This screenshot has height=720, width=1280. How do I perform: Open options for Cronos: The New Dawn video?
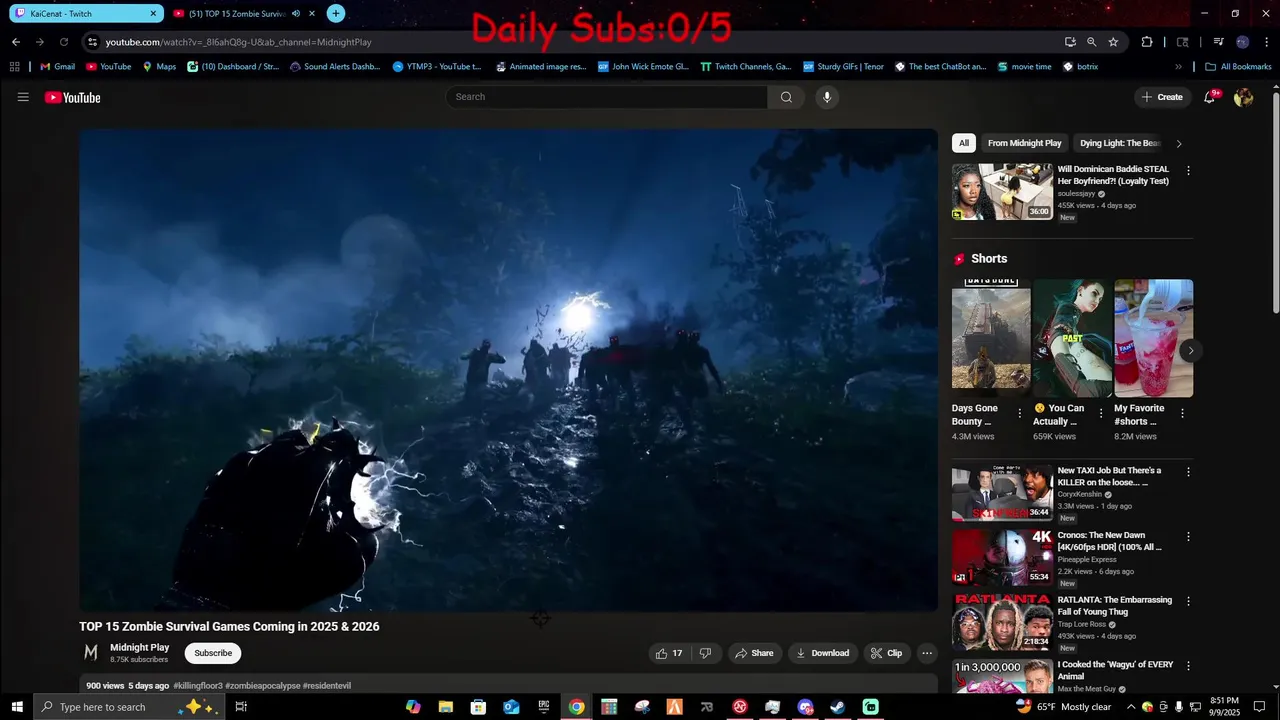[x=1188, y=537]
